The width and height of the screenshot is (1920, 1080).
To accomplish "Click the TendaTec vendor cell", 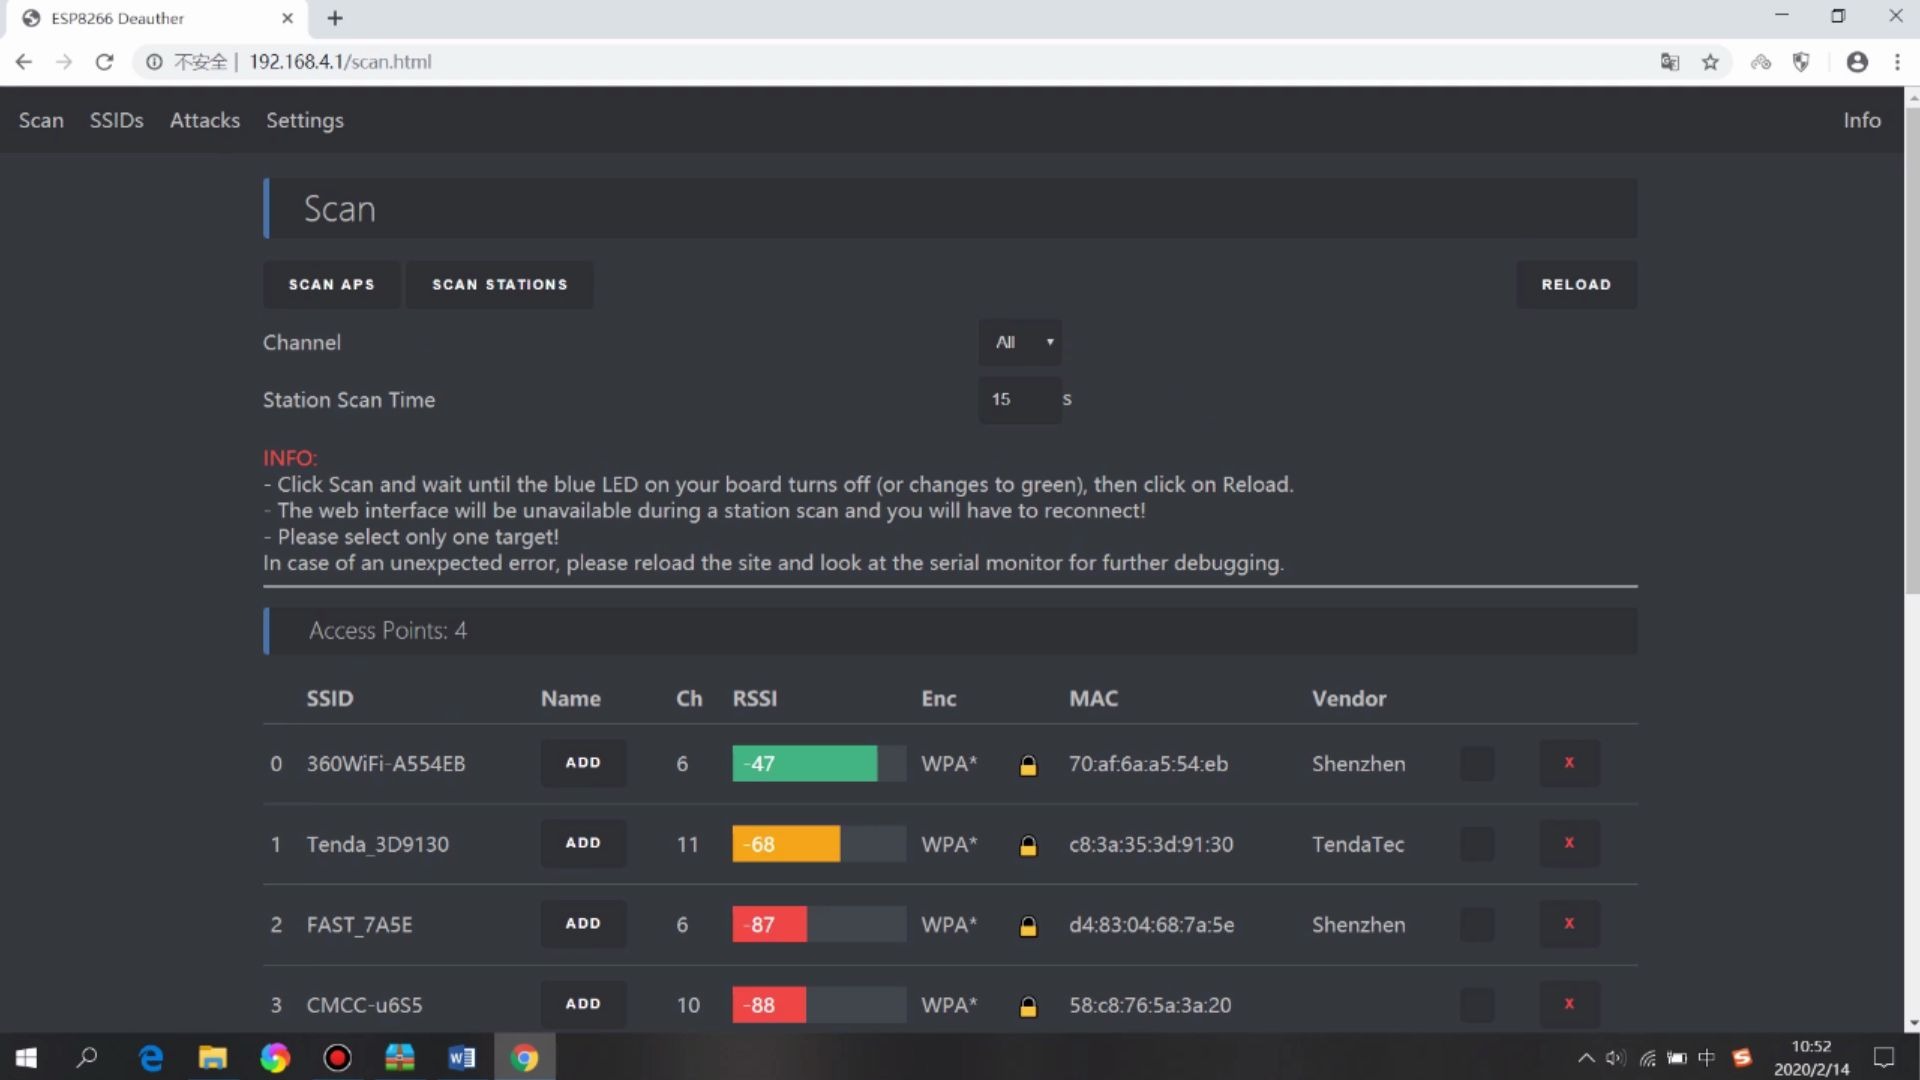I will pos(1358,845).
